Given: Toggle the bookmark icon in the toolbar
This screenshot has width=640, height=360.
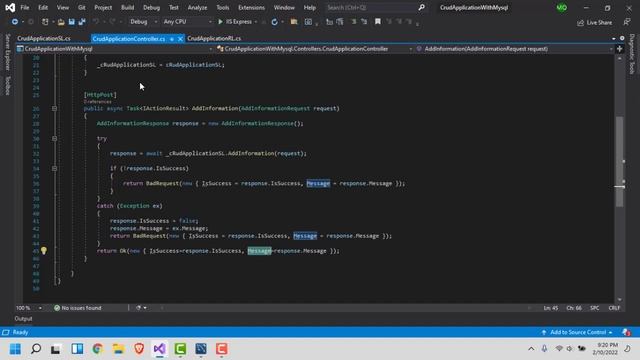Looking at the screenshot, I should point(378,22).
